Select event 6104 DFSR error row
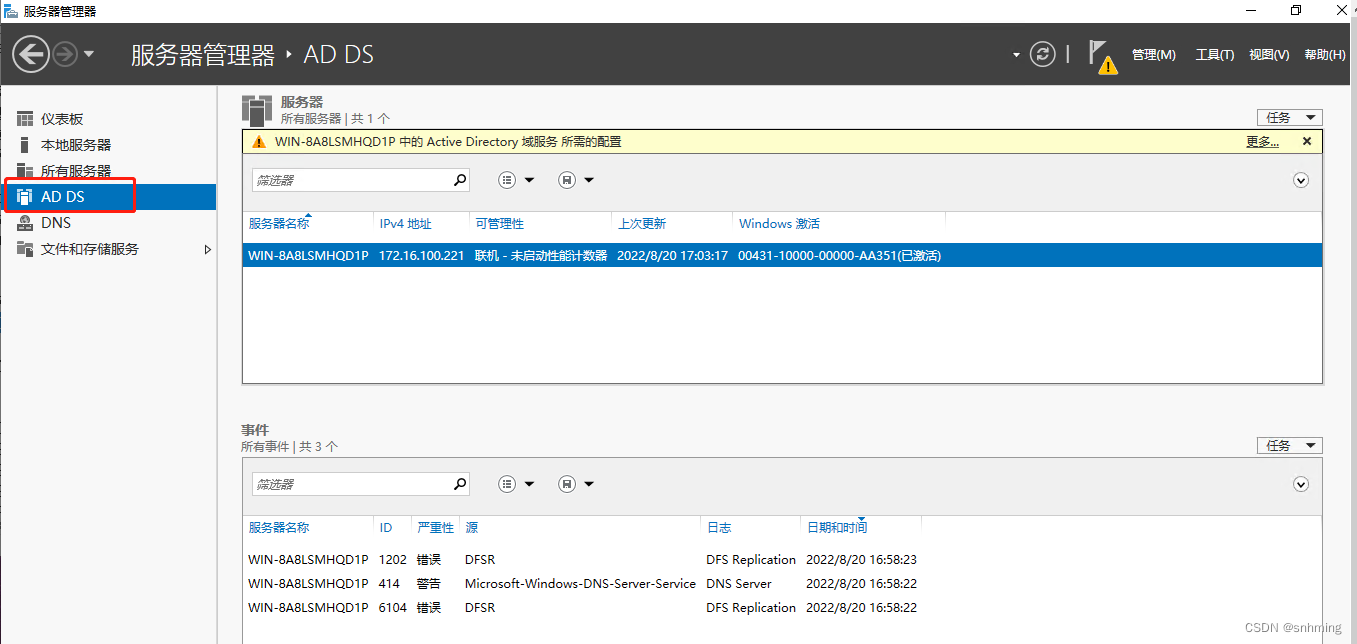1357x644 pixels. click(782, 607)
